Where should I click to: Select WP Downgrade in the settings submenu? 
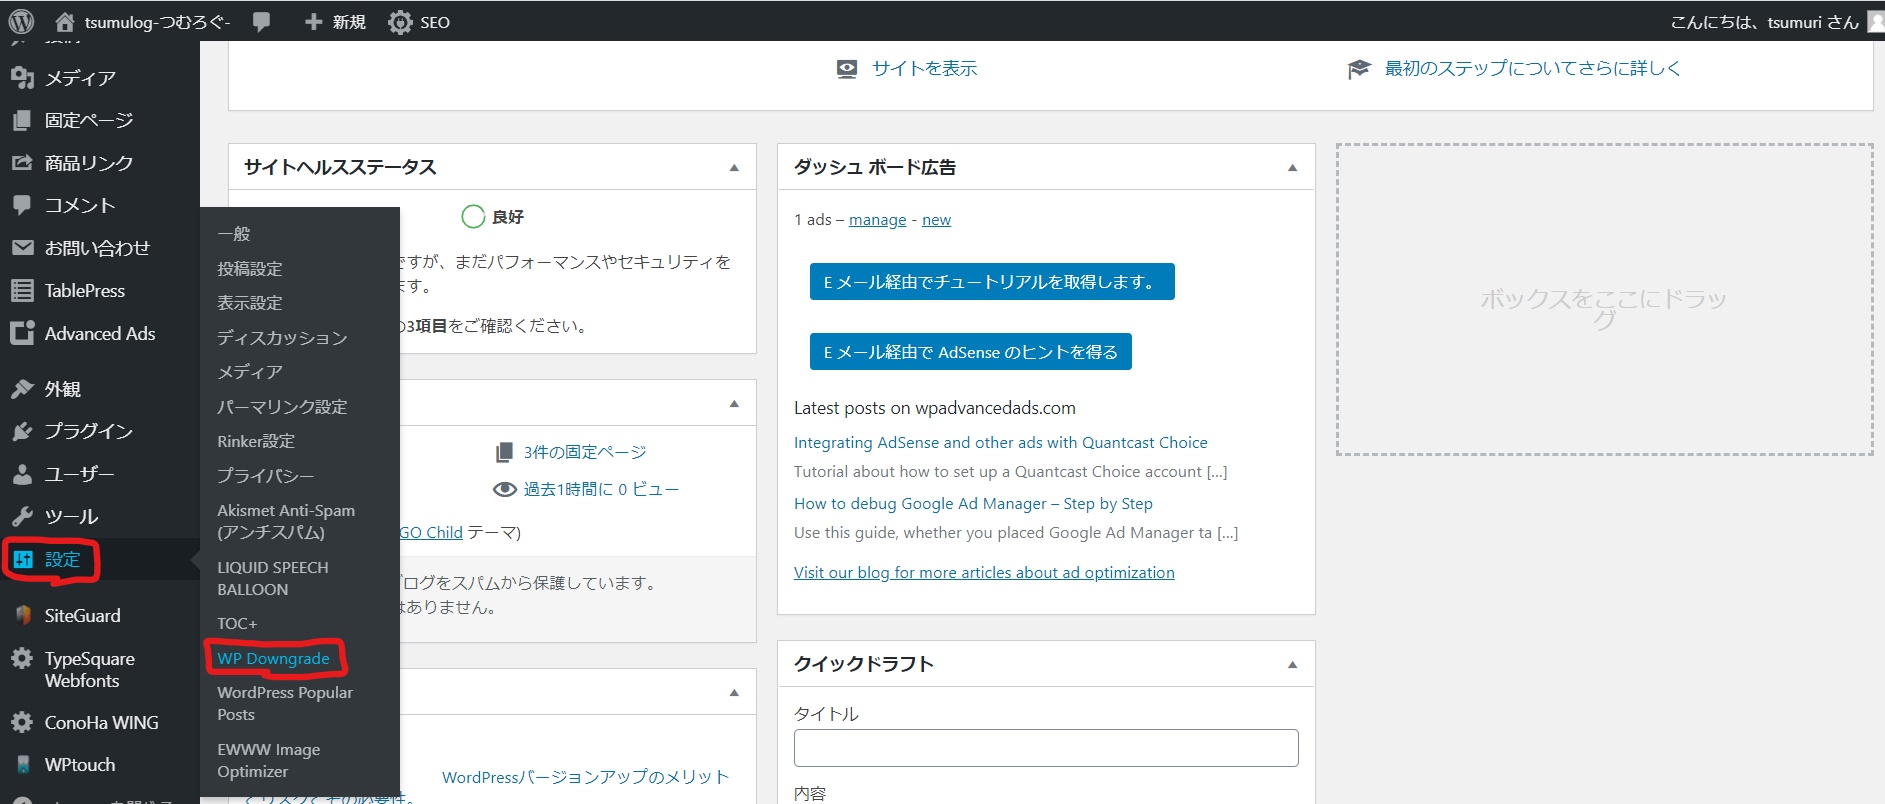coord(273,658)
